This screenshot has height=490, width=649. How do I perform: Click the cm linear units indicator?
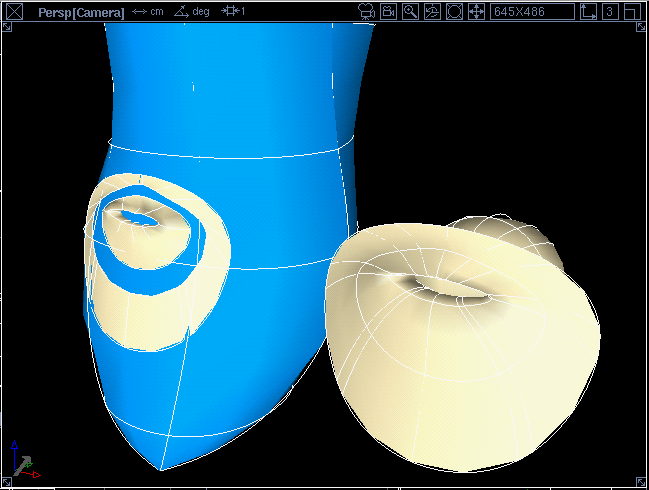(x=148, y=12)
